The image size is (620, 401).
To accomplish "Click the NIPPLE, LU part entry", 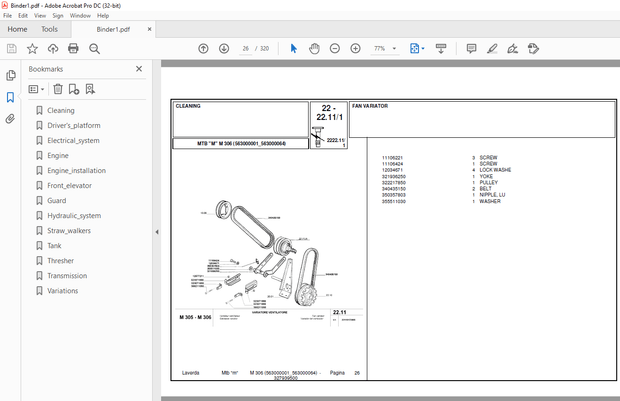I will coord(492,195).
